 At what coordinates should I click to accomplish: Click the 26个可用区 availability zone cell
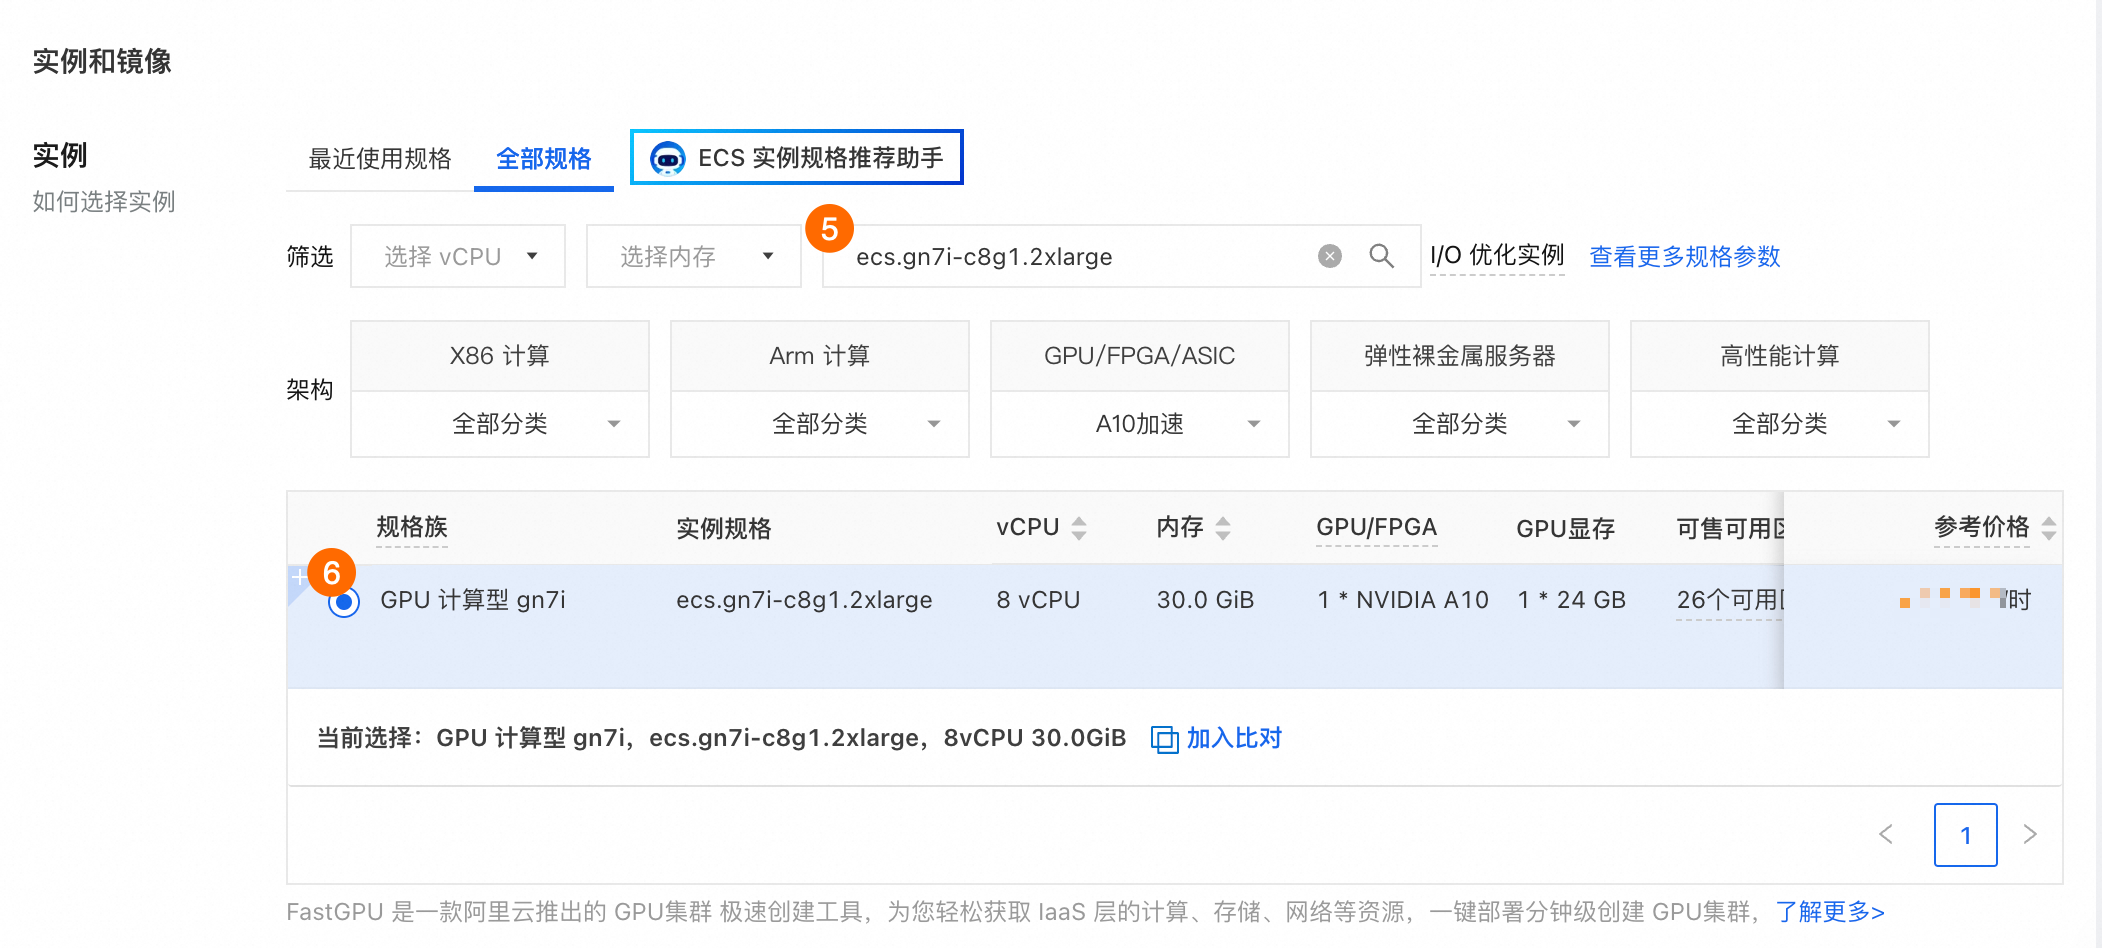pos(1730,600)
